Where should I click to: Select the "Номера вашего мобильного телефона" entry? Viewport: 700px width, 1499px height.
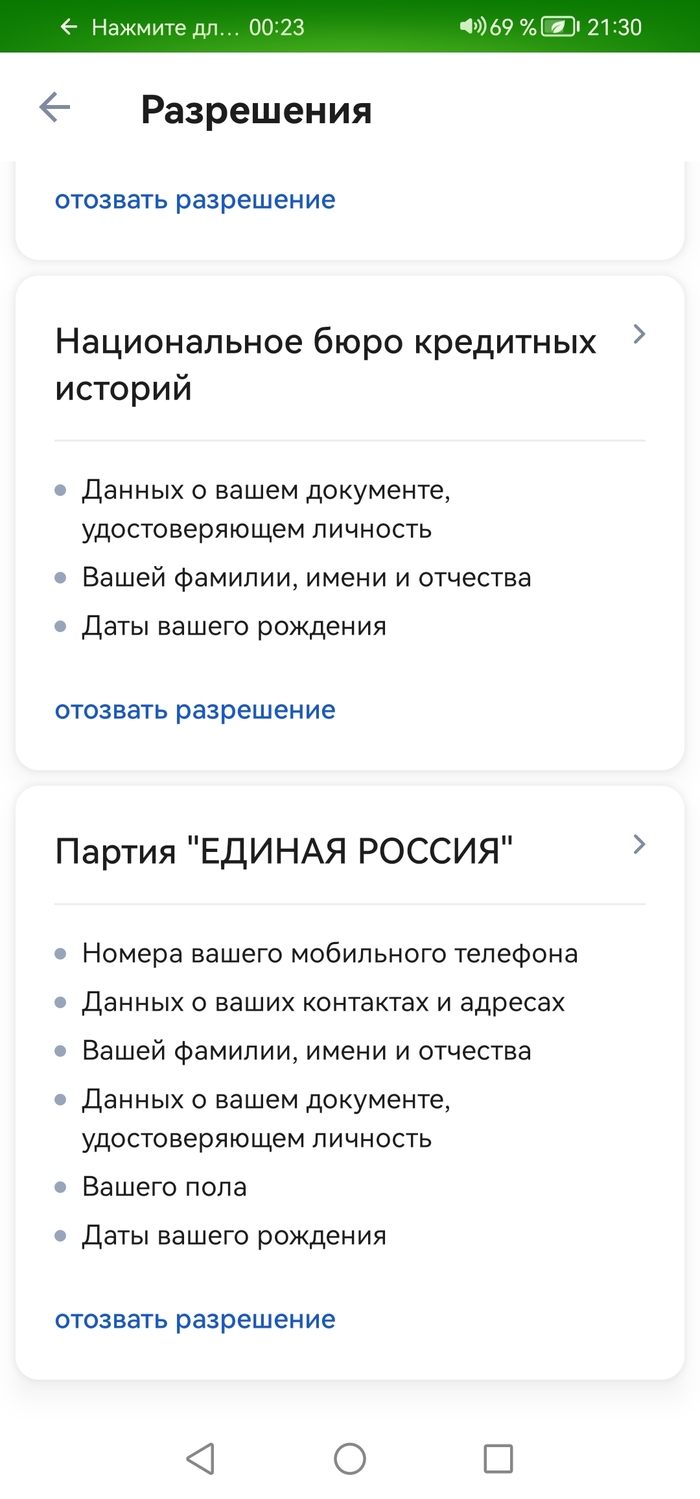coord(330,953)
